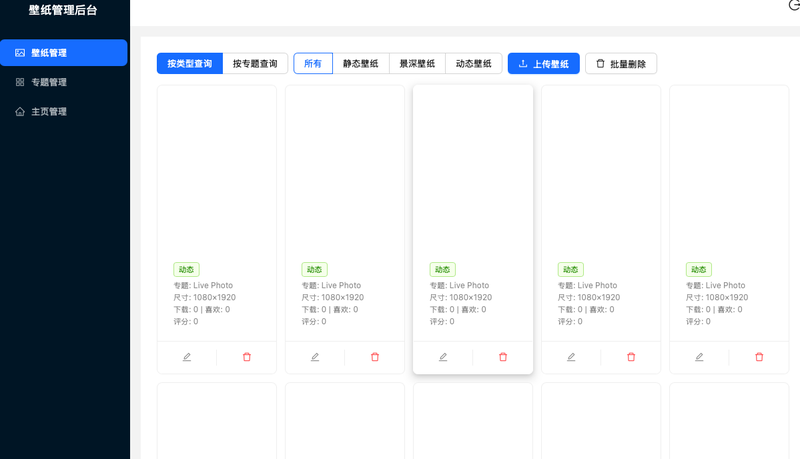The height and width of the screenshot is (459, 800).
Task: Edit the second wallpaper card via pencil icon
Action: 315,357
